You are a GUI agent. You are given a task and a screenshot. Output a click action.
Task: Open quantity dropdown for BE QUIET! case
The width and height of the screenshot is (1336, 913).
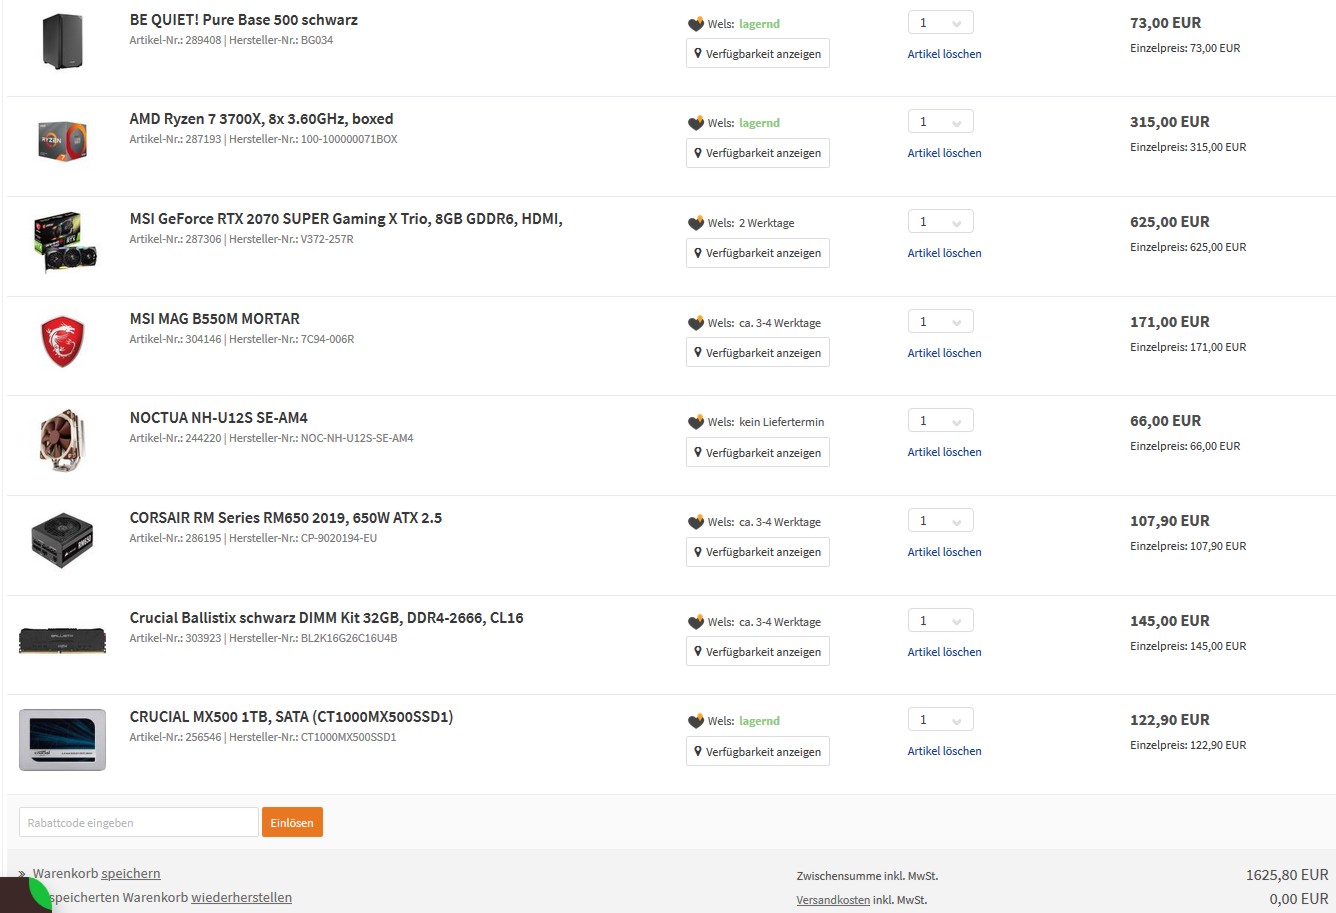[x=941, y=23]
